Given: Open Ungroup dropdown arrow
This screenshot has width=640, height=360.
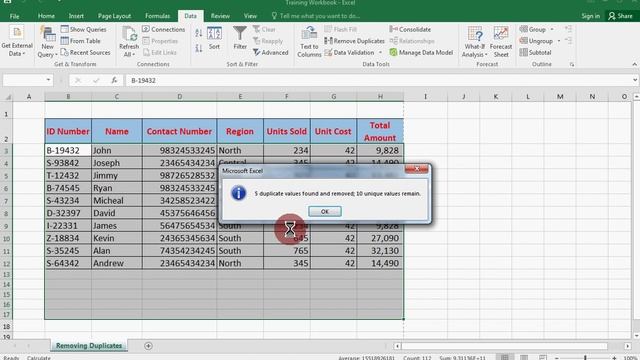Looking at the screenshot, I should coord(559,41).
